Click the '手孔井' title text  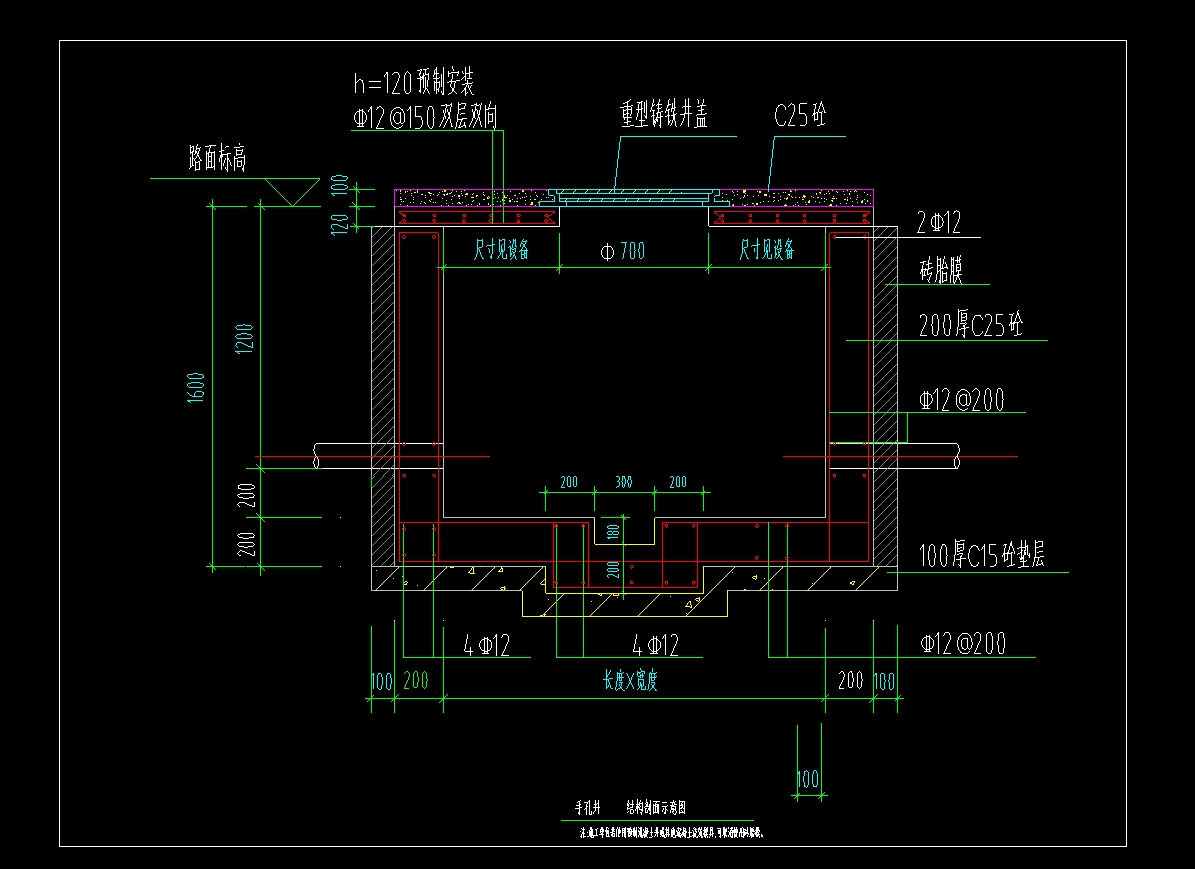pyautogui.click(x=588, y=807)
